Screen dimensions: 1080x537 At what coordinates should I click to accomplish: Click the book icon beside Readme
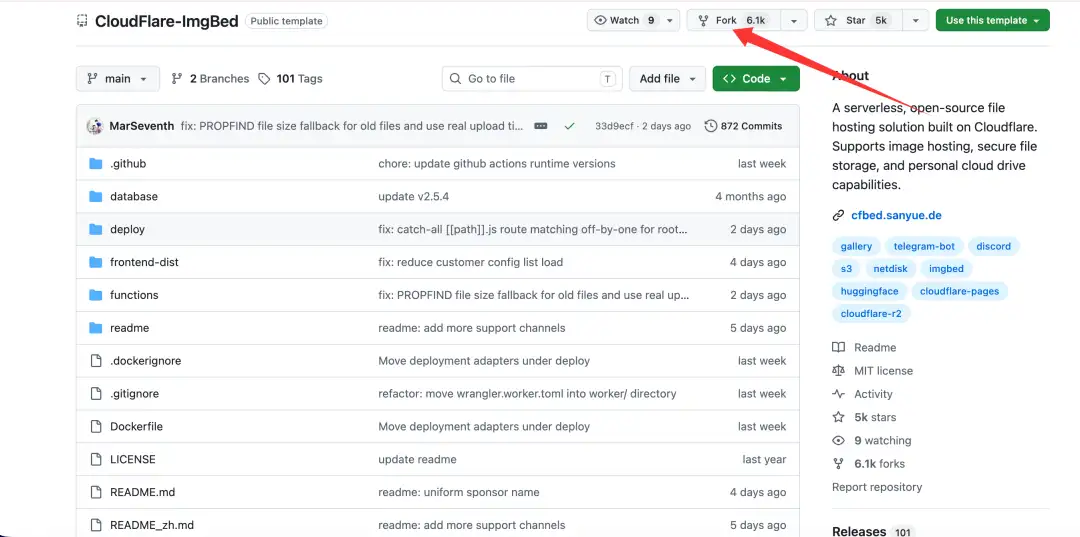coord(838,348)
